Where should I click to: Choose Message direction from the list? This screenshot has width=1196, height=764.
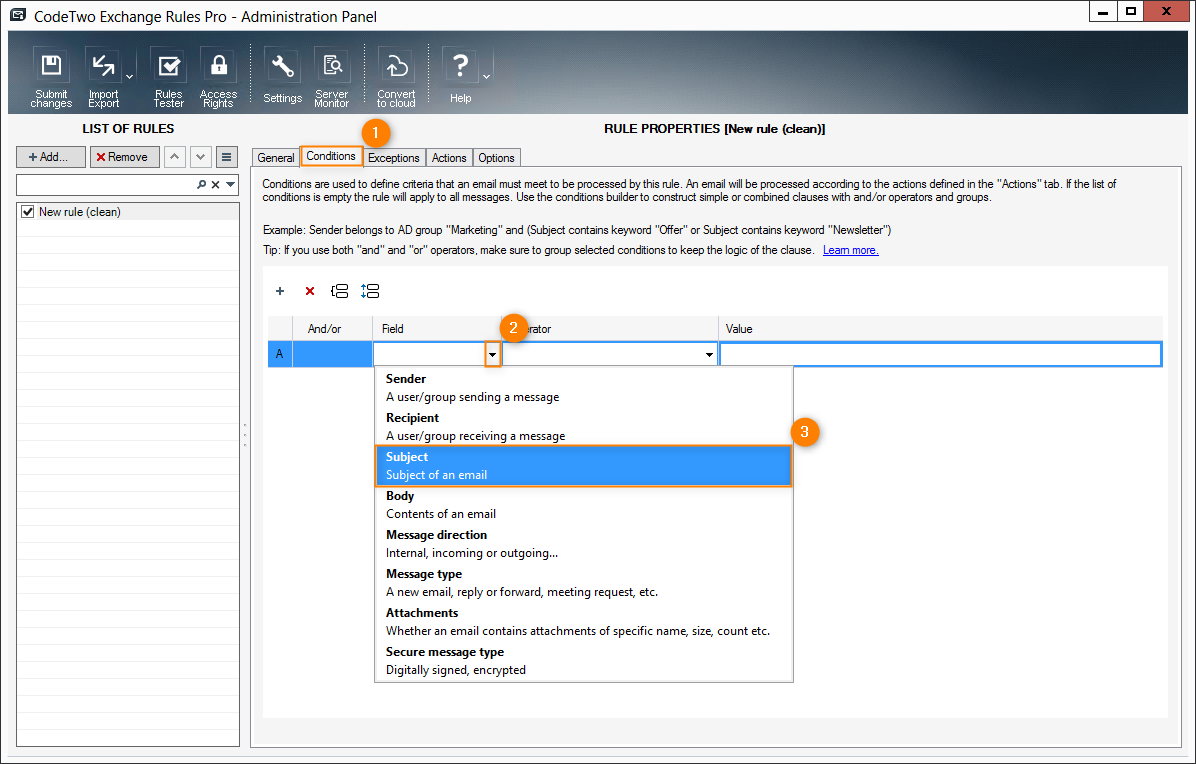[x=584, y=544]
